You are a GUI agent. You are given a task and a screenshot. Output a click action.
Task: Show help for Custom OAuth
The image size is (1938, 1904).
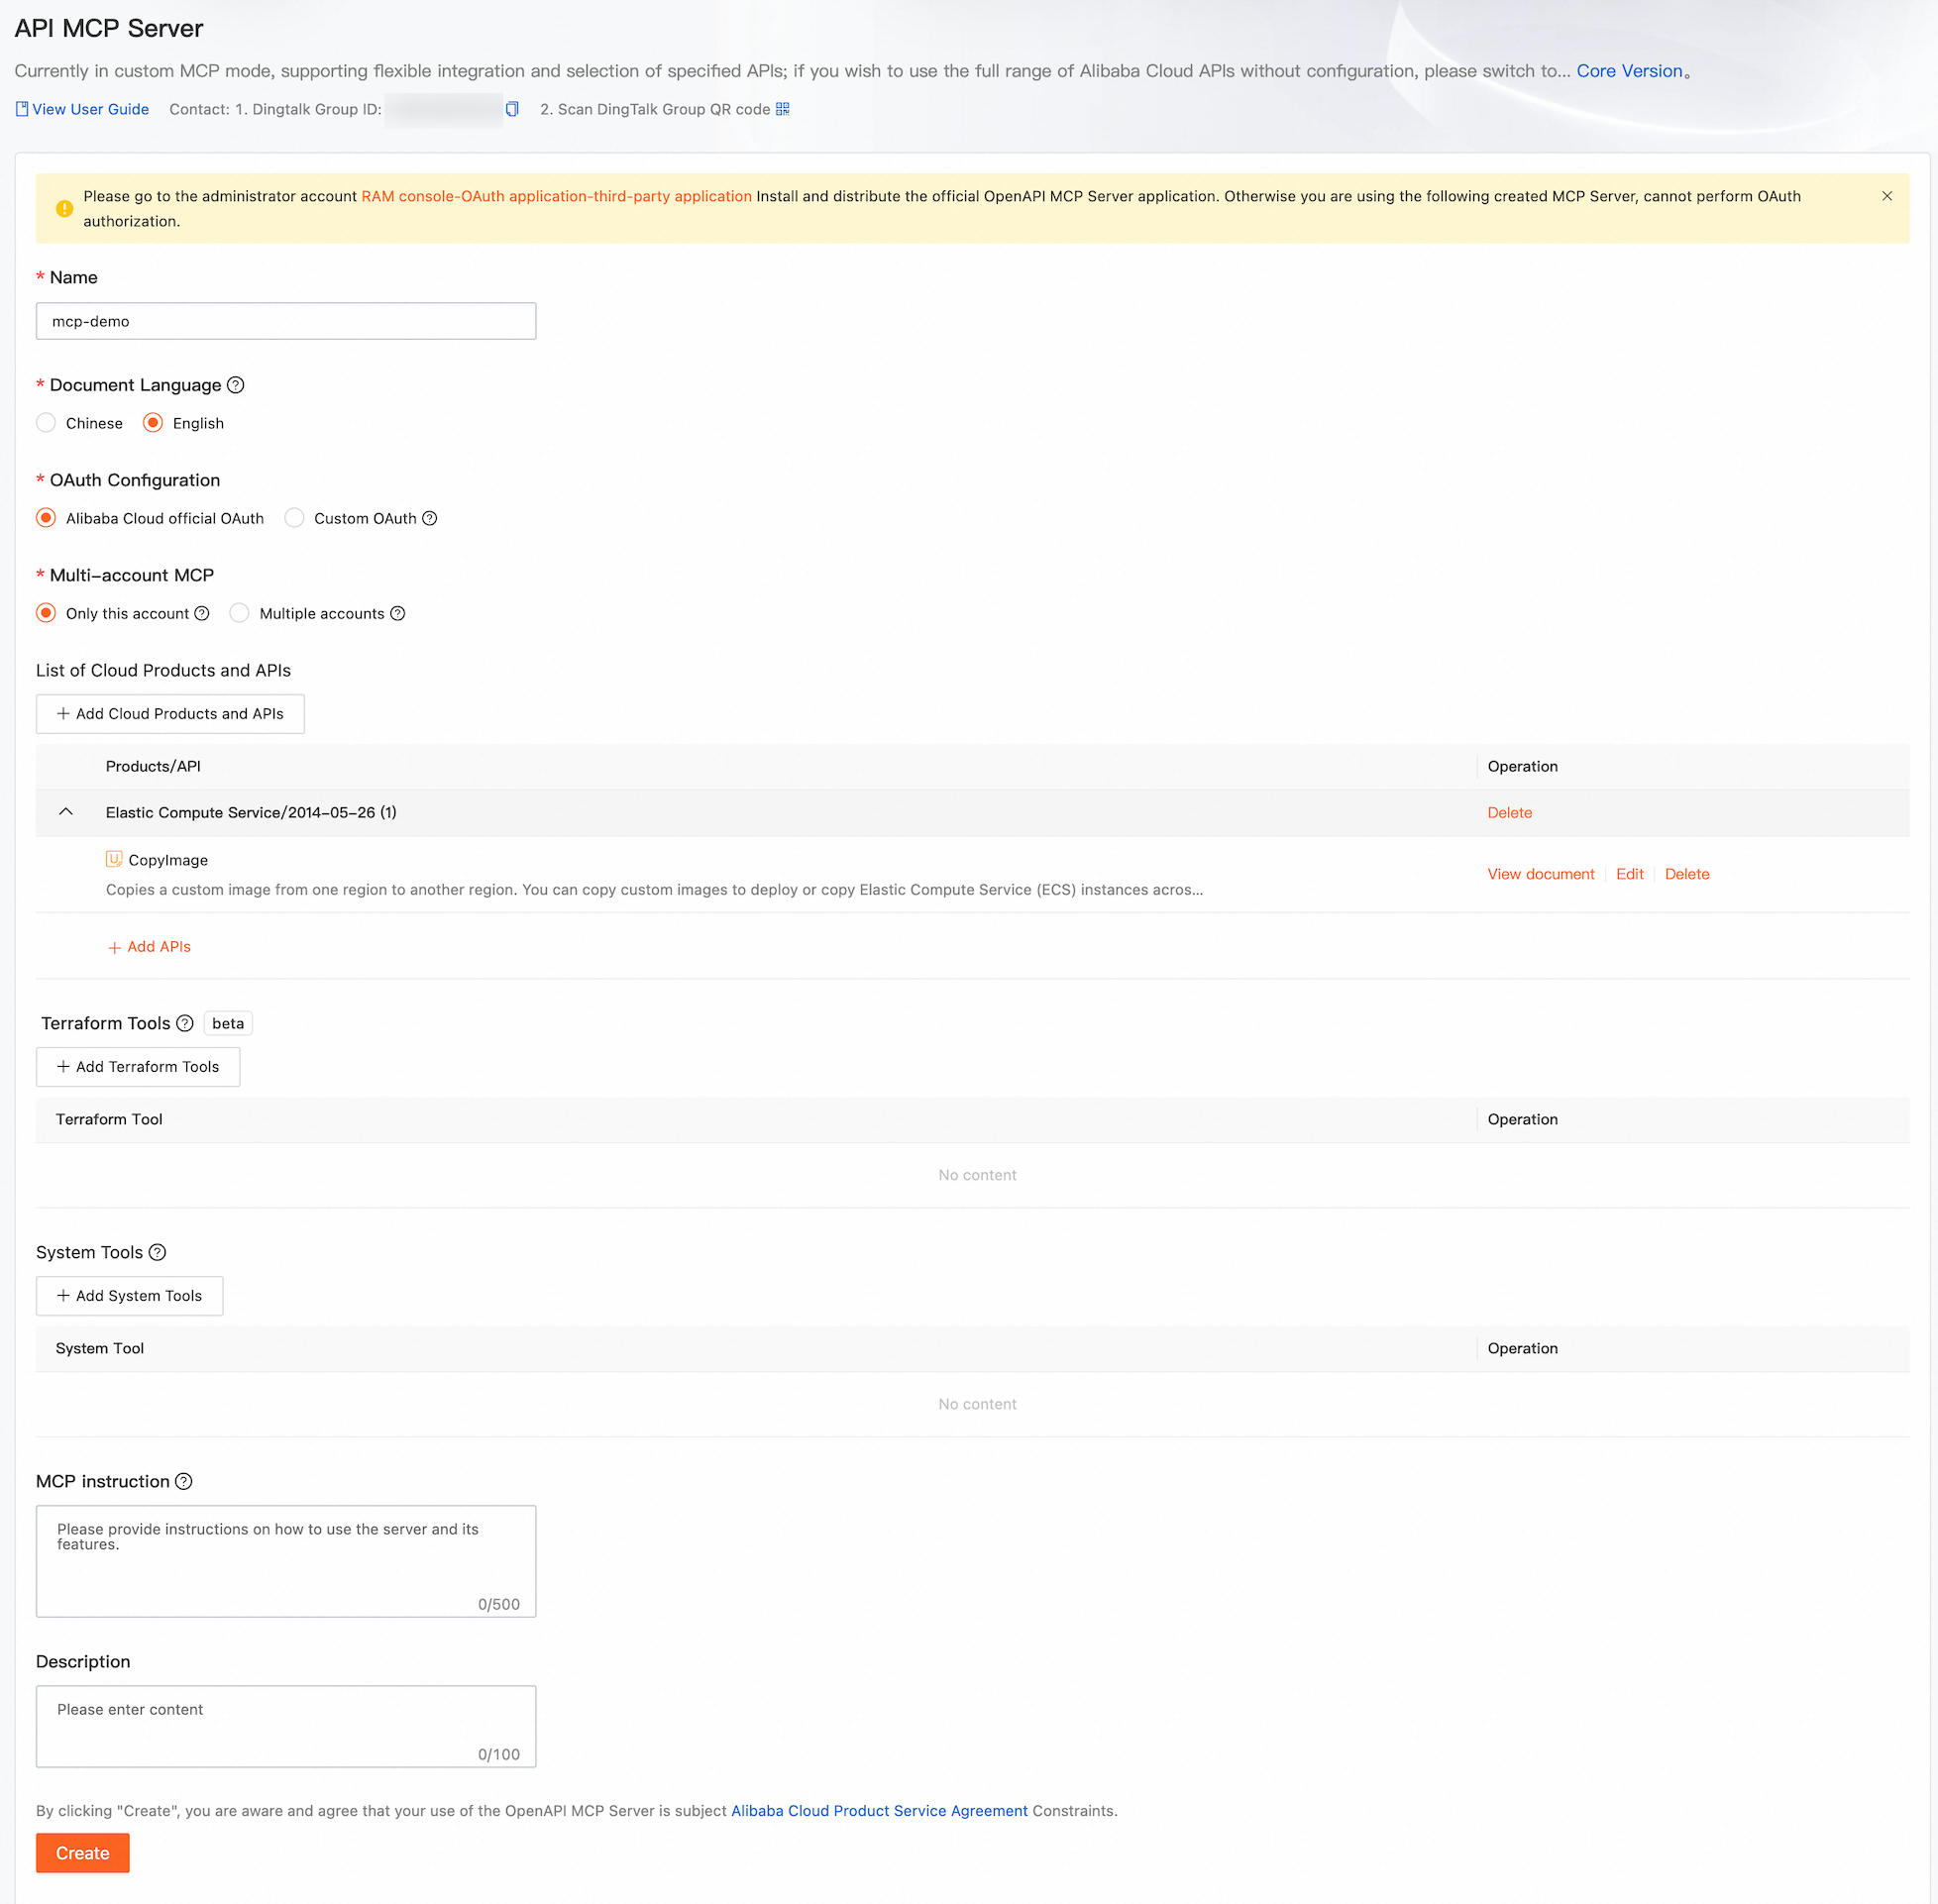pos(430,518)
